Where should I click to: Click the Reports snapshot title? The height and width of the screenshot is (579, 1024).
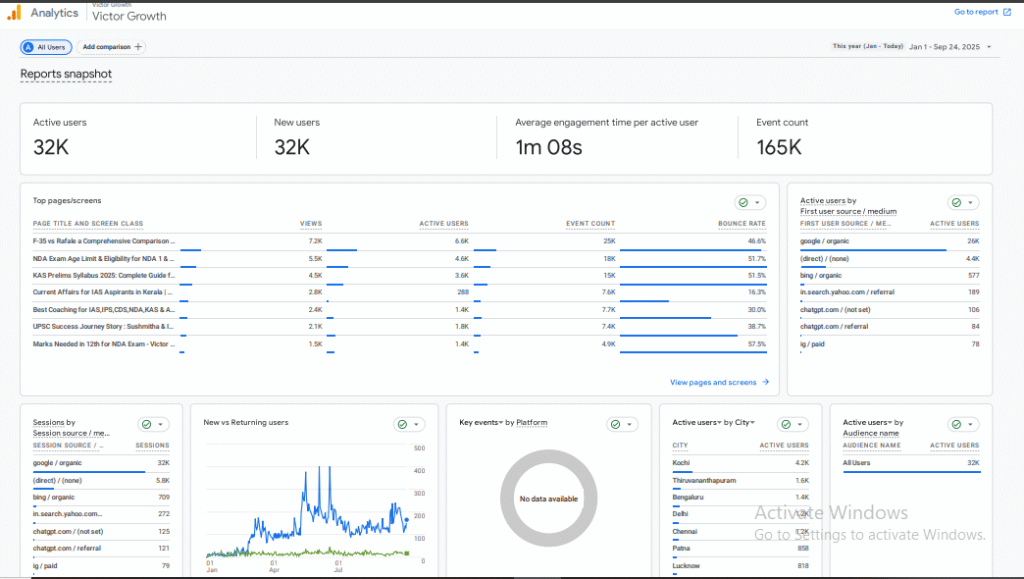coord(66,74)
